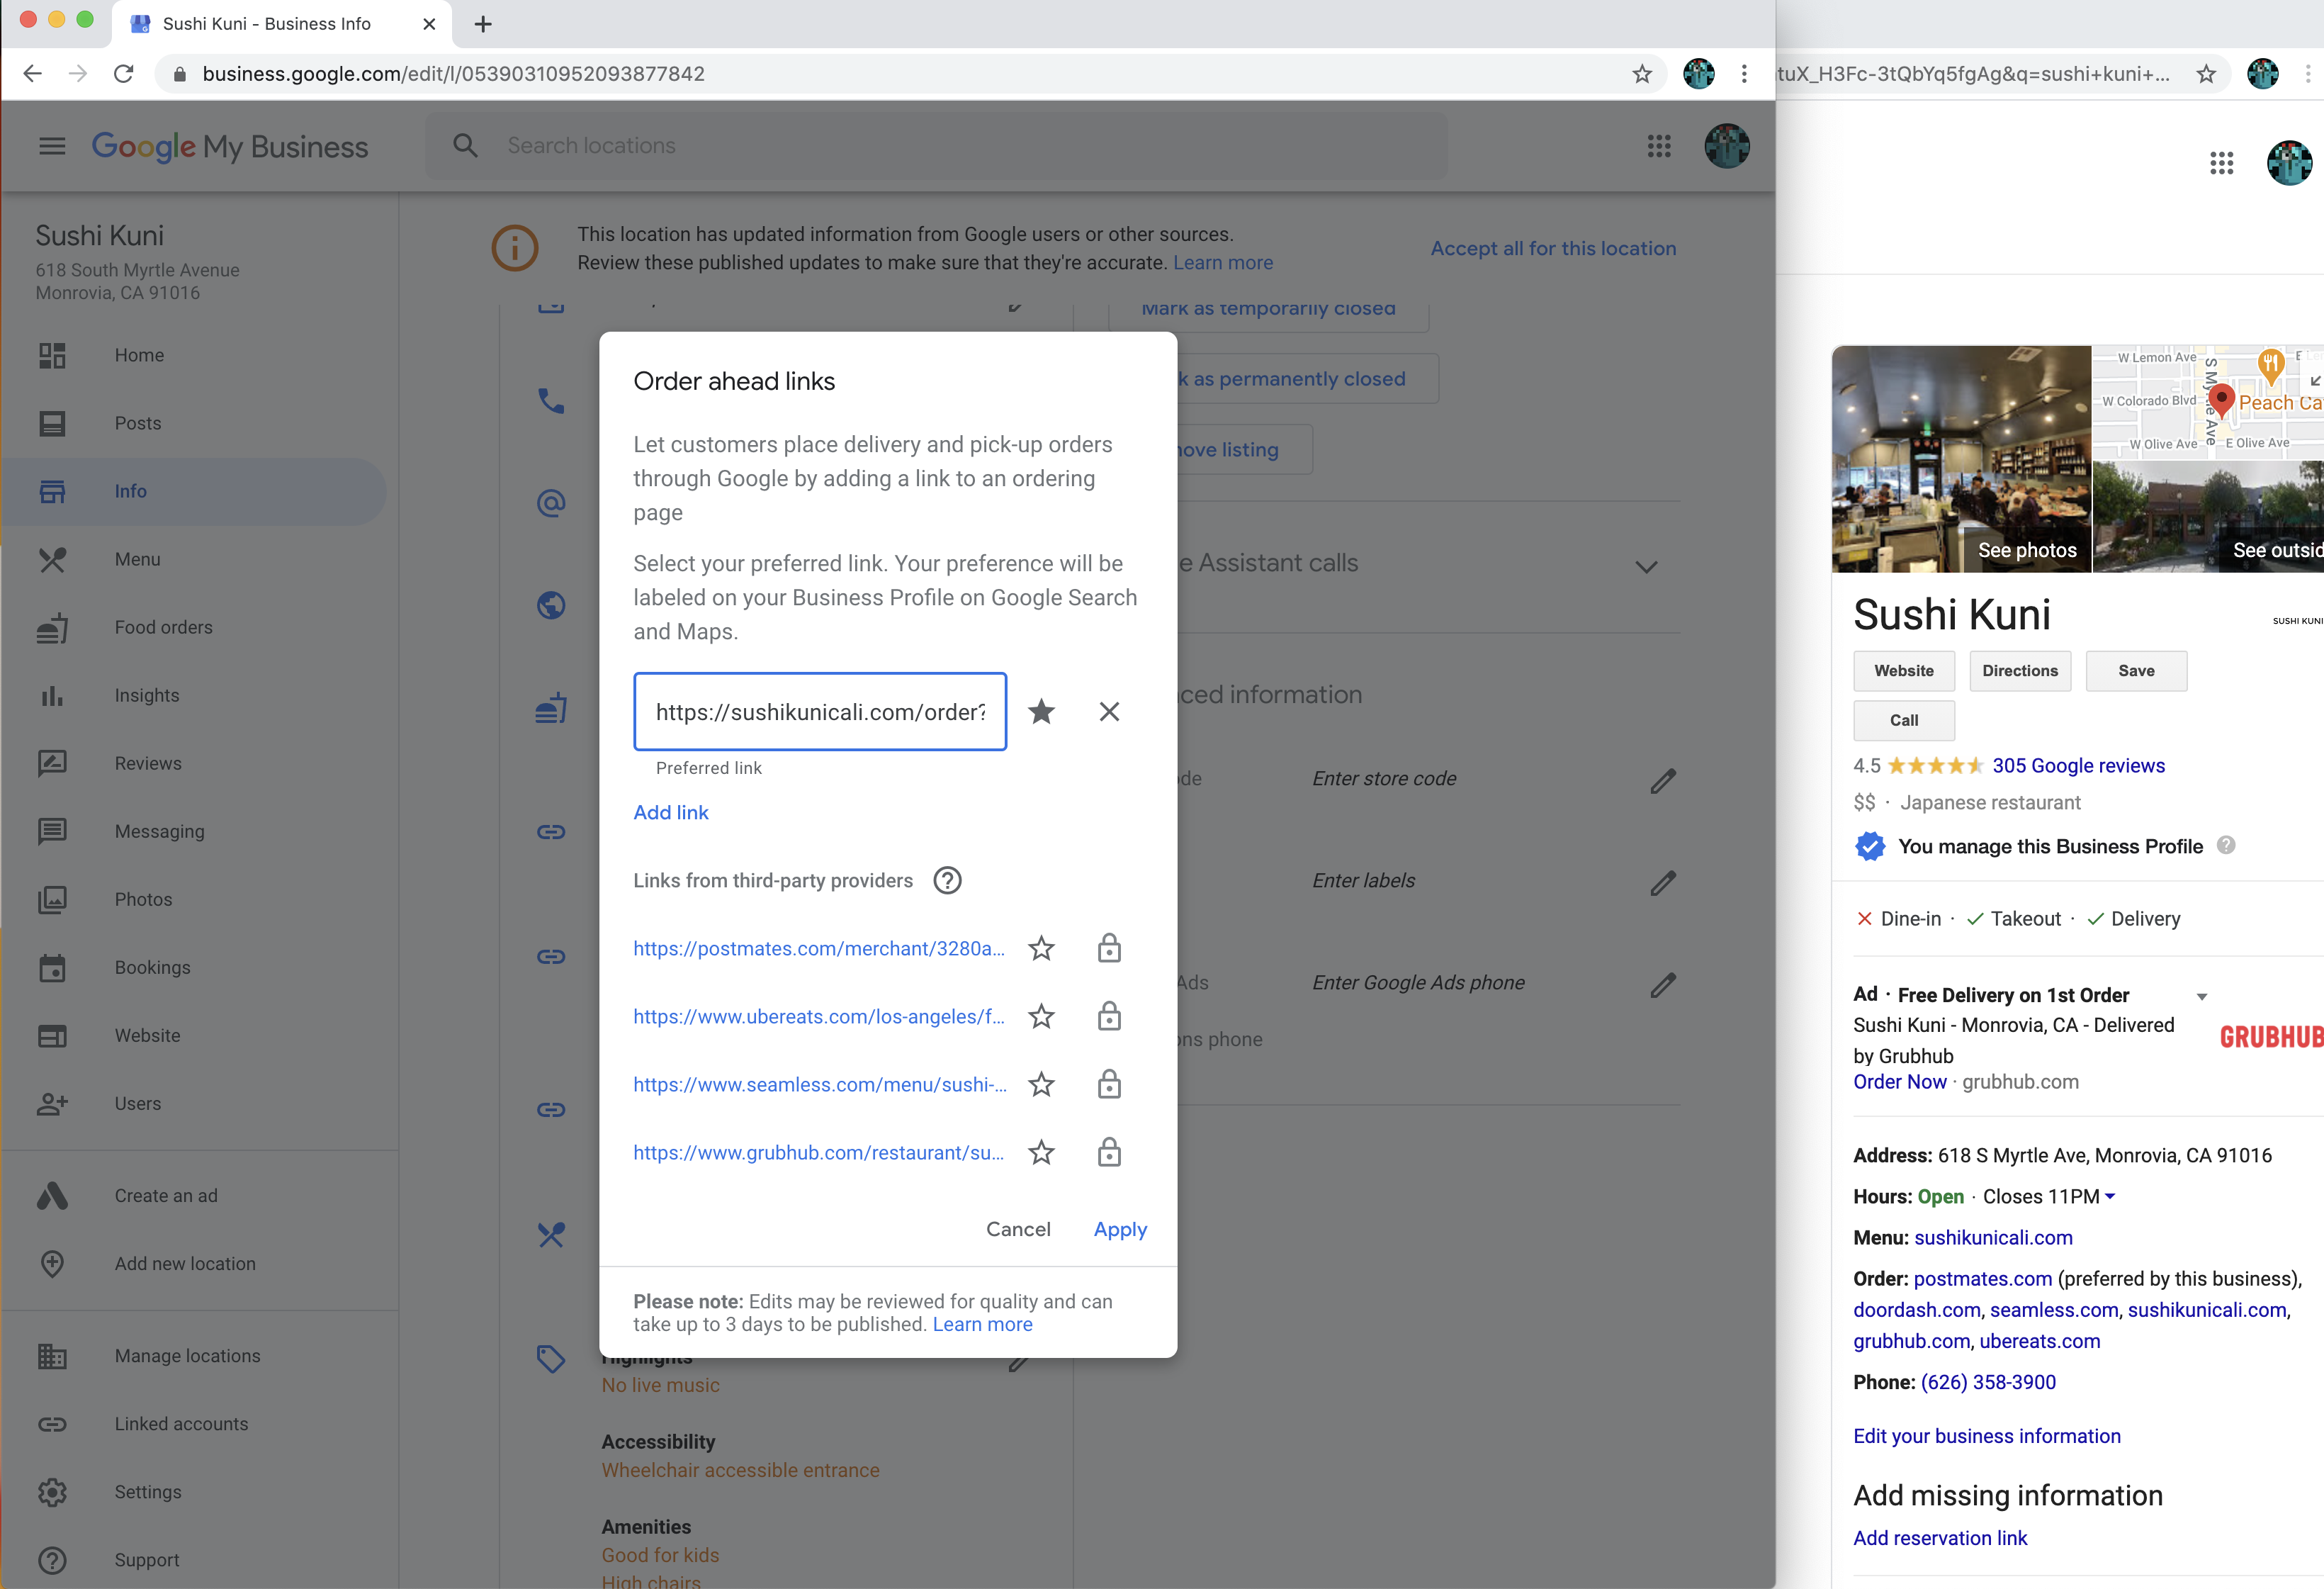The width and height of the screenshot is (2324, 1589).
Task: Edit the order link URL field
Action: 820,711
